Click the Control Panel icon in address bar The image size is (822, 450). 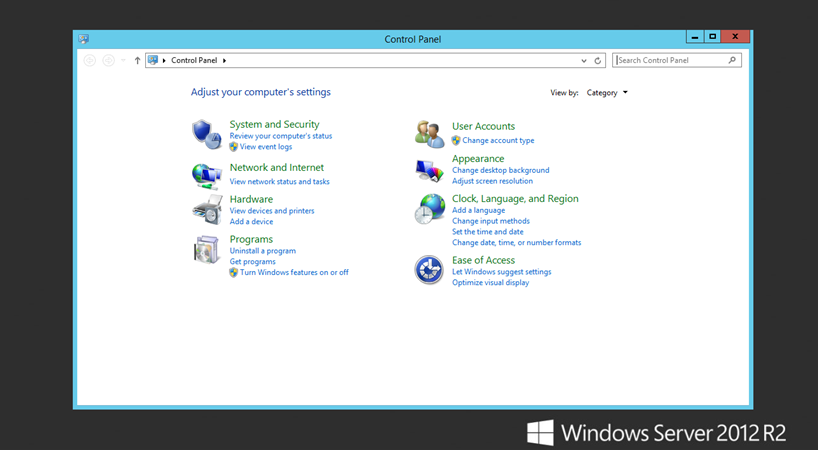[x=153, y=60]
